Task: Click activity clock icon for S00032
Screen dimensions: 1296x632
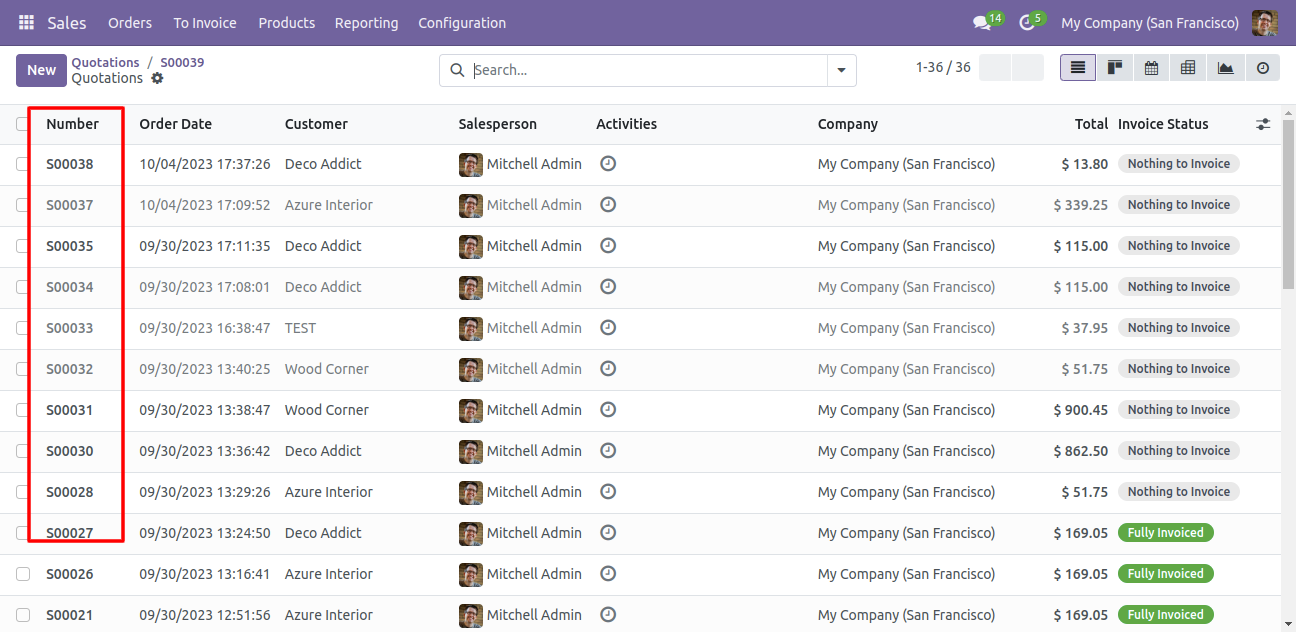Action: [608, 368]
